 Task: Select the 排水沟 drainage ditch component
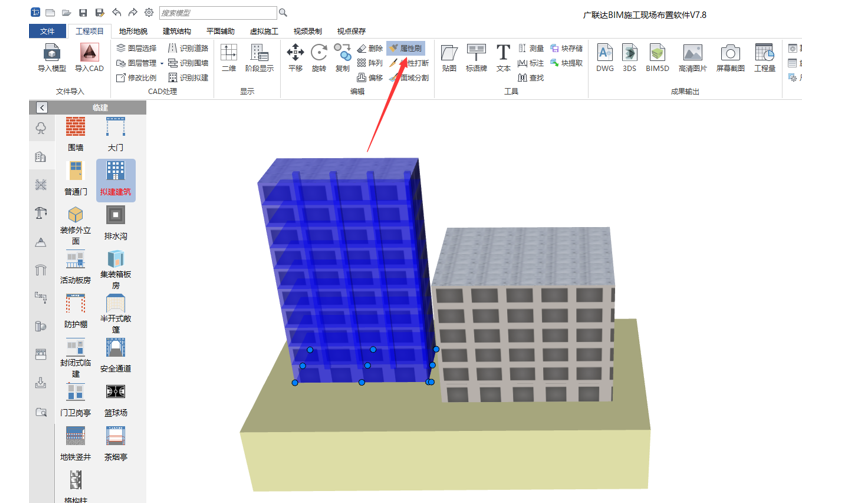[115, 223]
